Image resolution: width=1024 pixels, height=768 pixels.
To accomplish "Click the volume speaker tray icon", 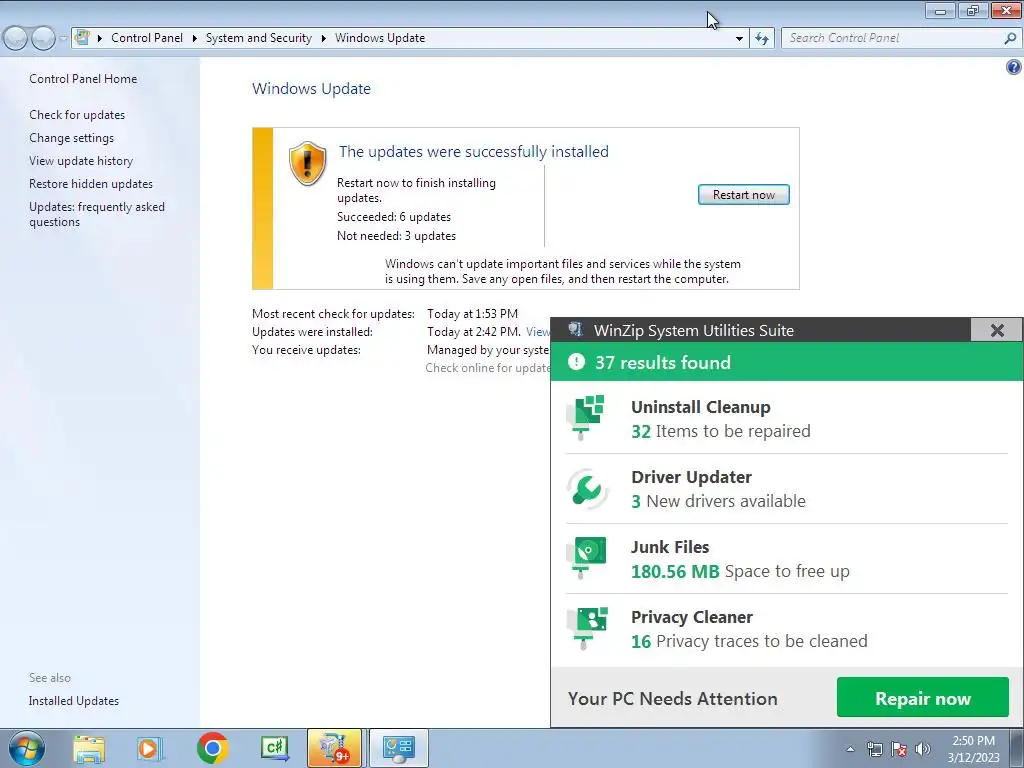I will tap(923, 749).
